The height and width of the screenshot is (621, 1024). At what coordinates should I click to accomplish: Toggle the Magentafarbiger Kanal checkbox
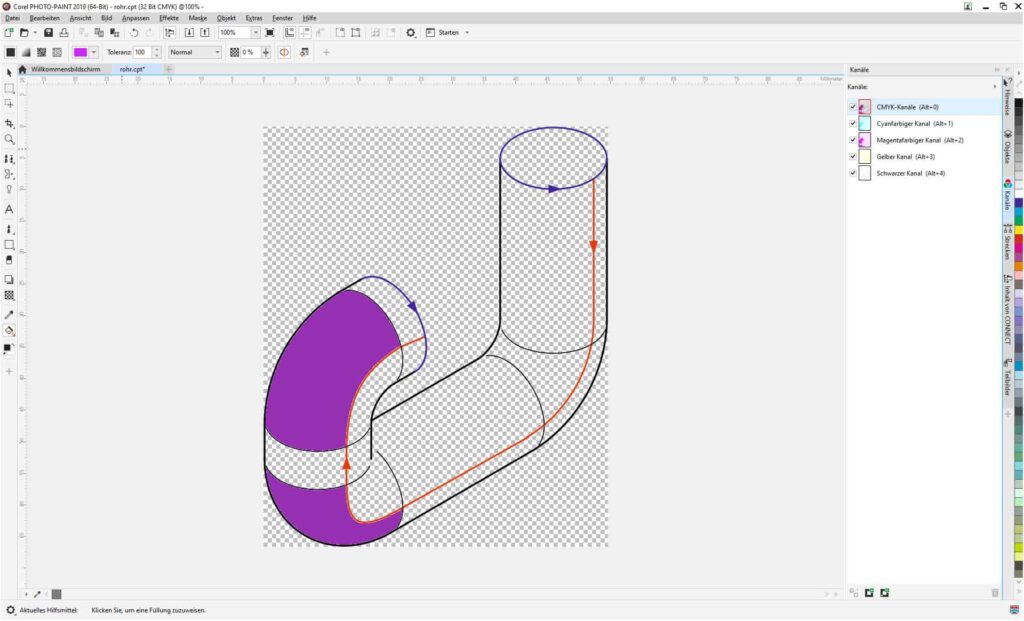[x=853, y=140]
